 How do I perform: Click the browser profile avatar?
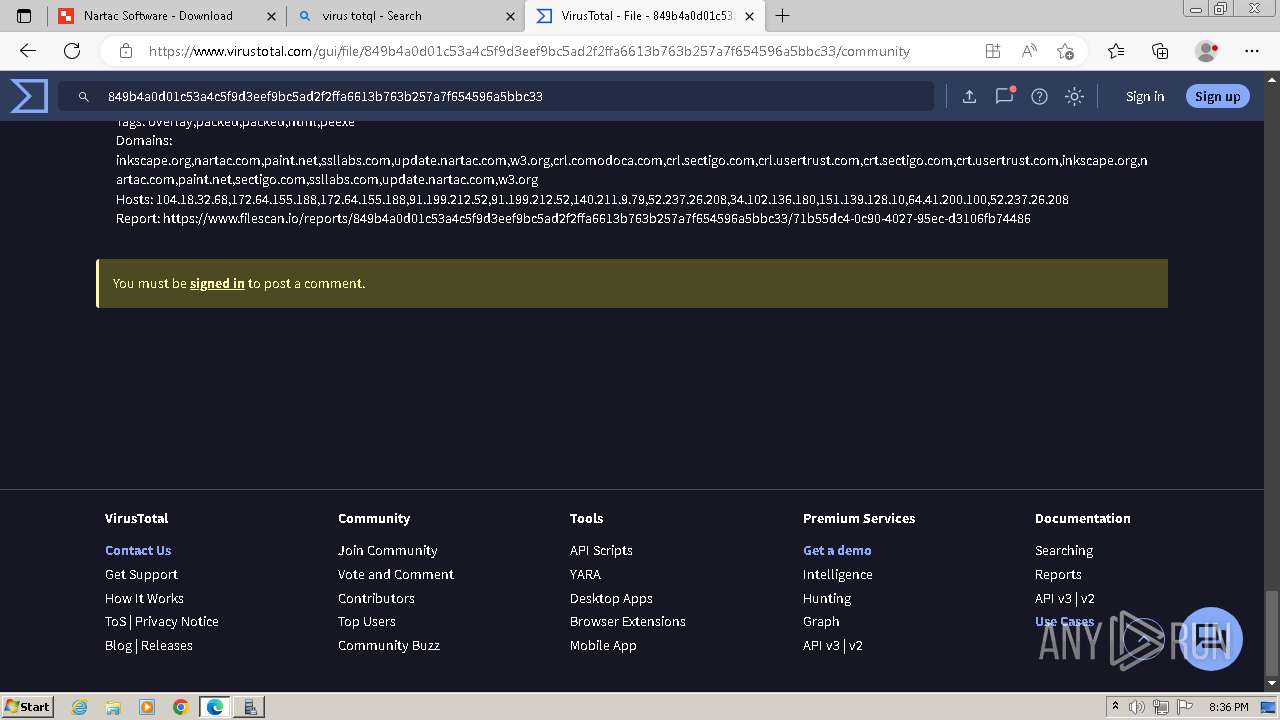coord(1207,51)
